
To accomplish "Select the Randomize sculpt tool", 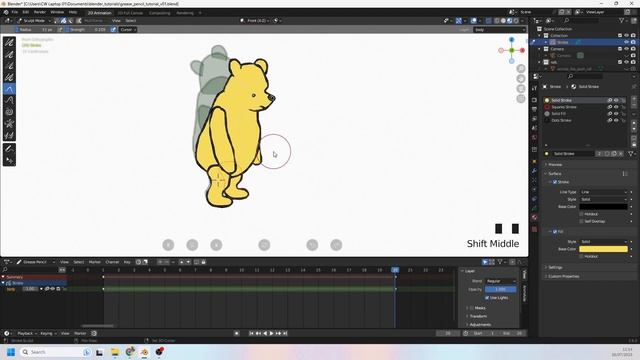I will [9, 77].
